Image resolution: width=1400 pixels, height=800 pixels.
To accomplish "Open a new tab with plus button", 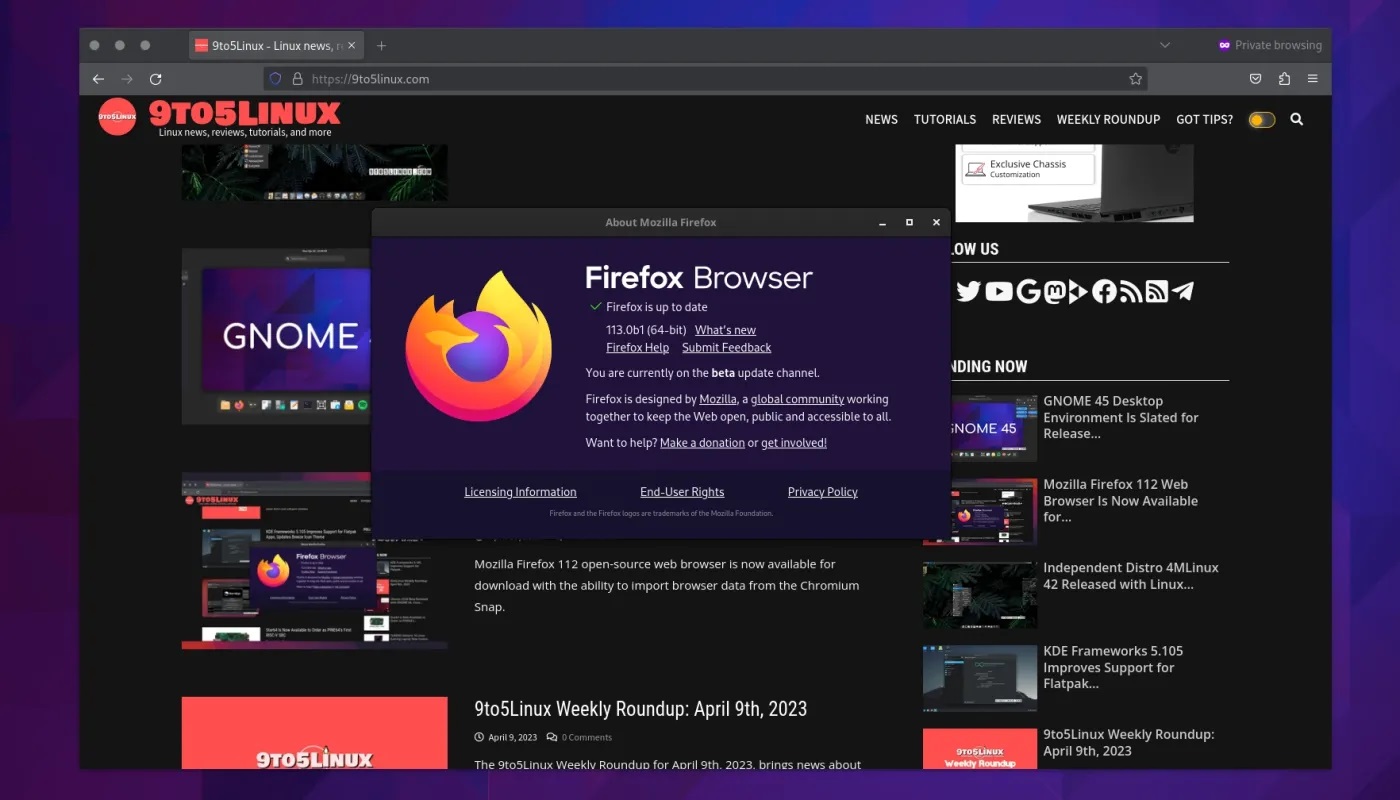I will pyautogui.click(x=381, y=45).
